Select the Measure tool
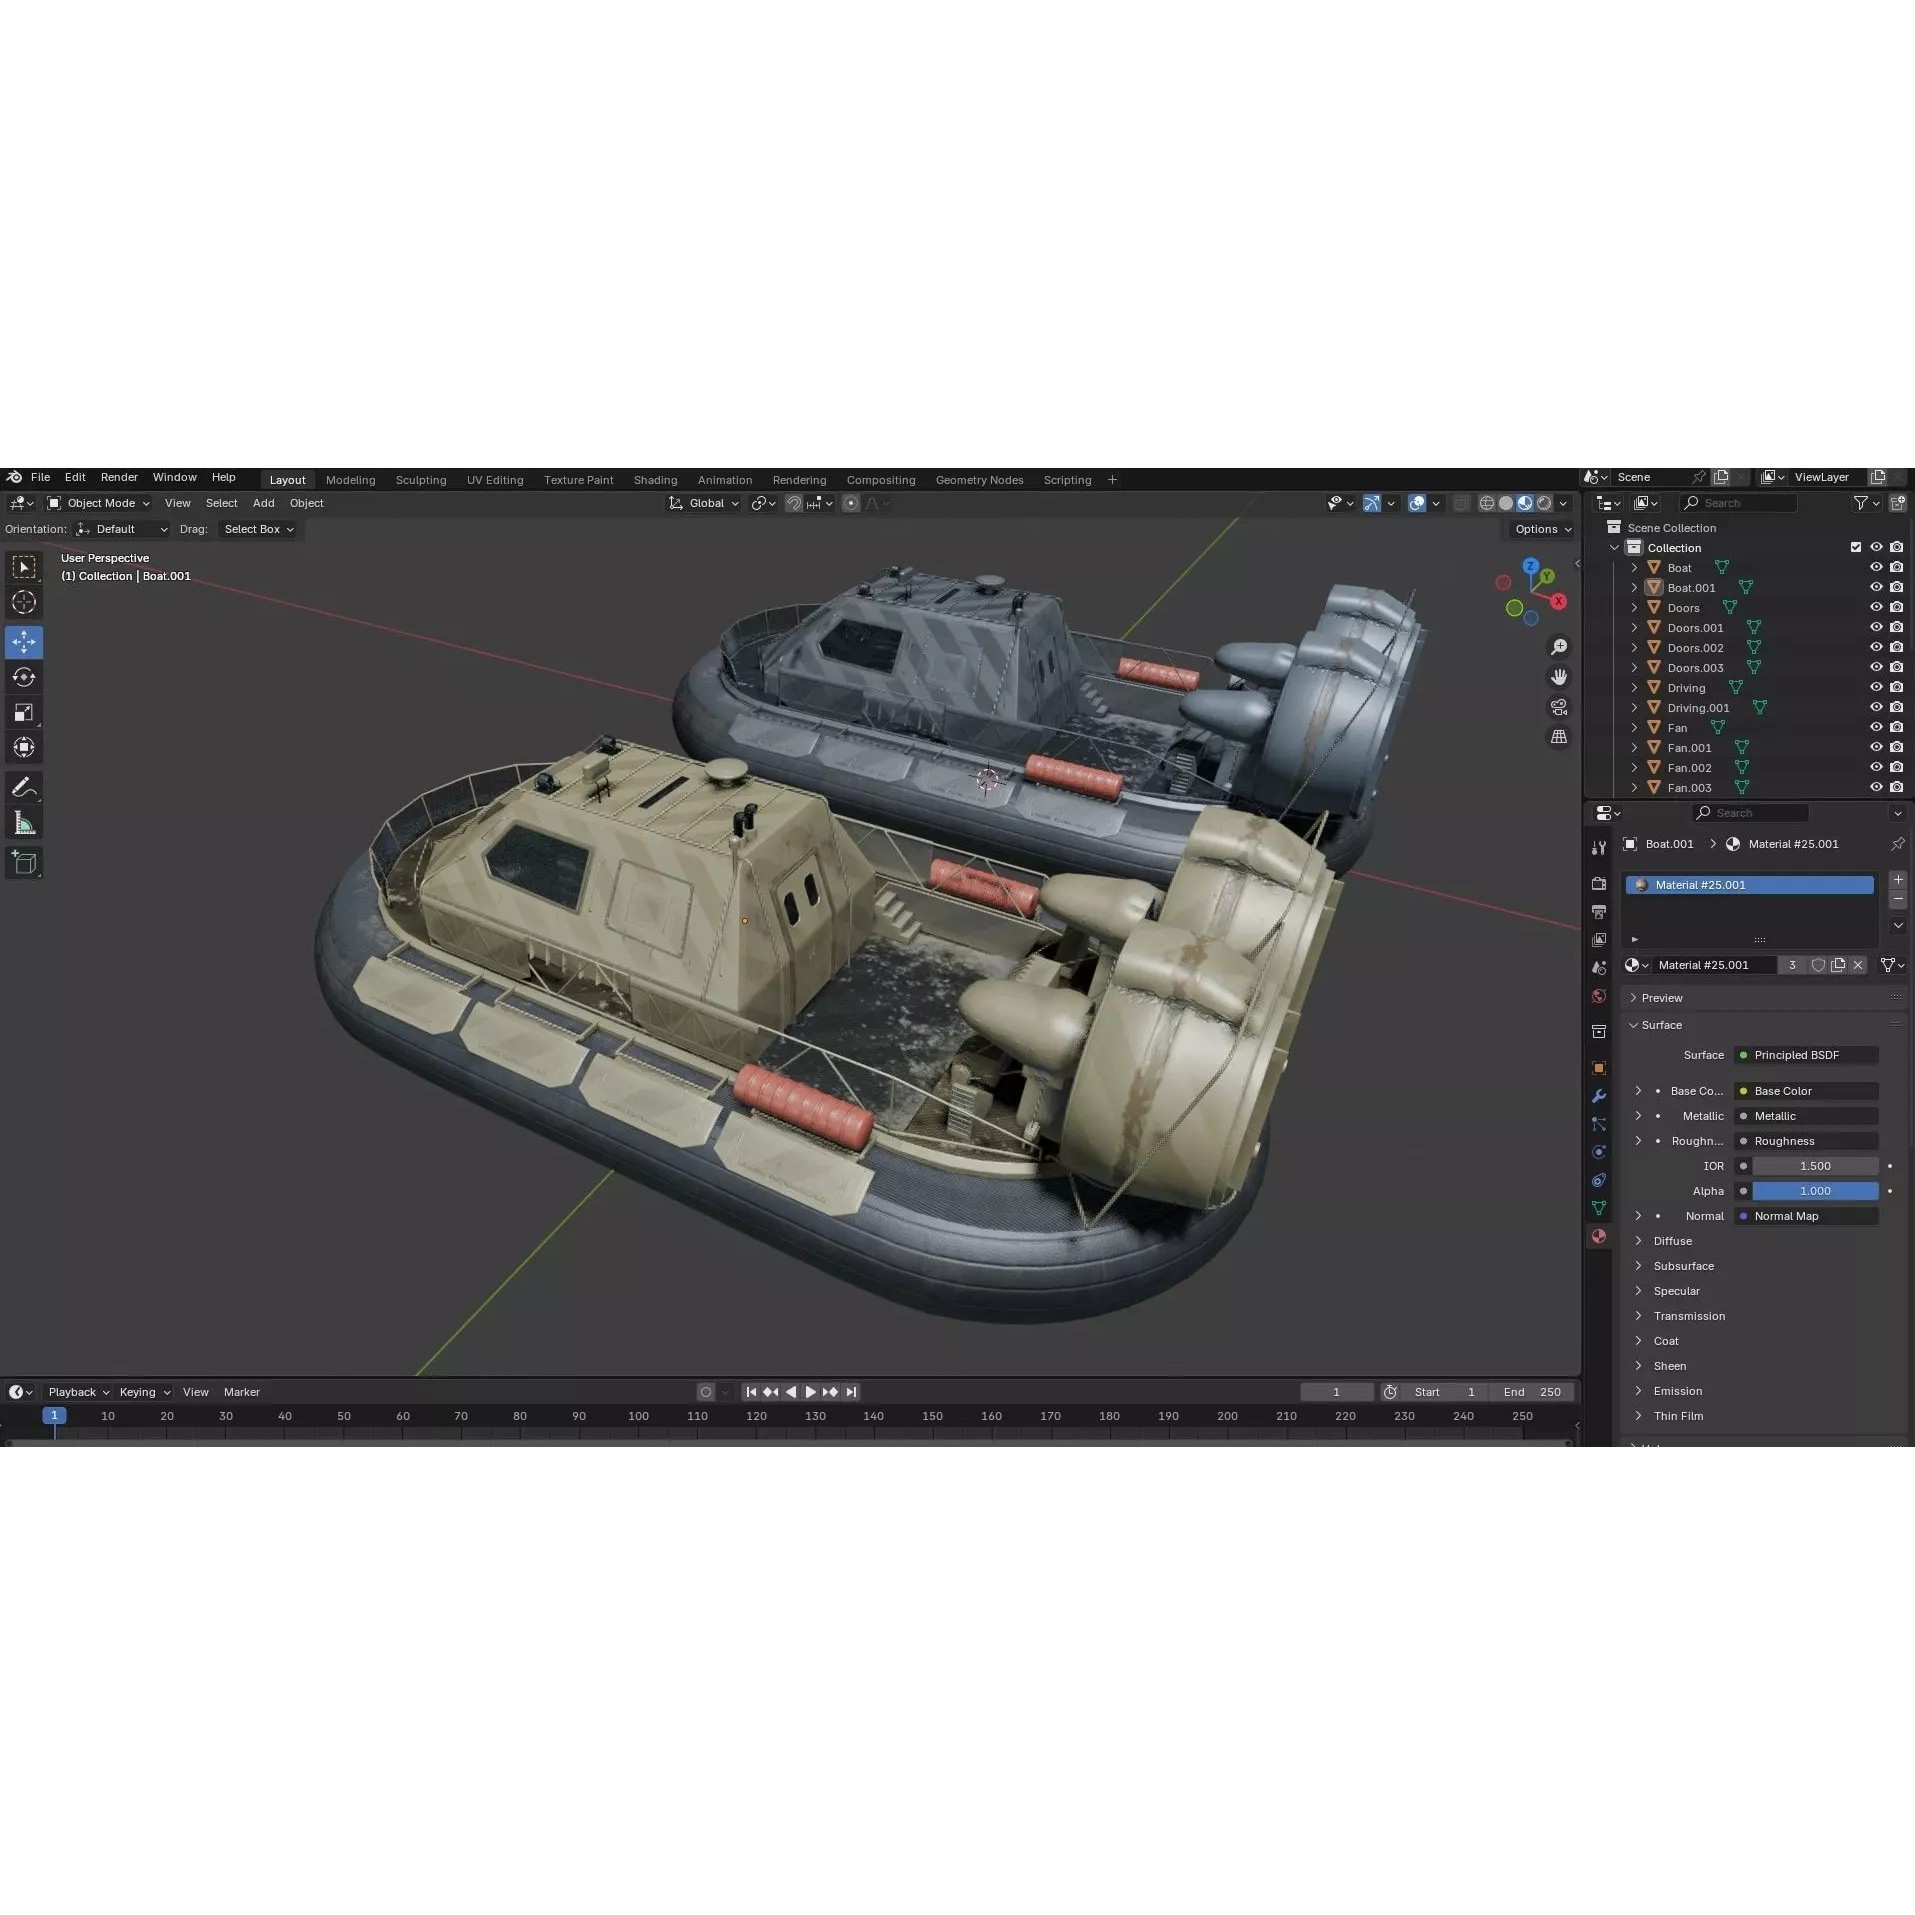The width and height of the screenshot is (1915, 1915). click(24, 821)
